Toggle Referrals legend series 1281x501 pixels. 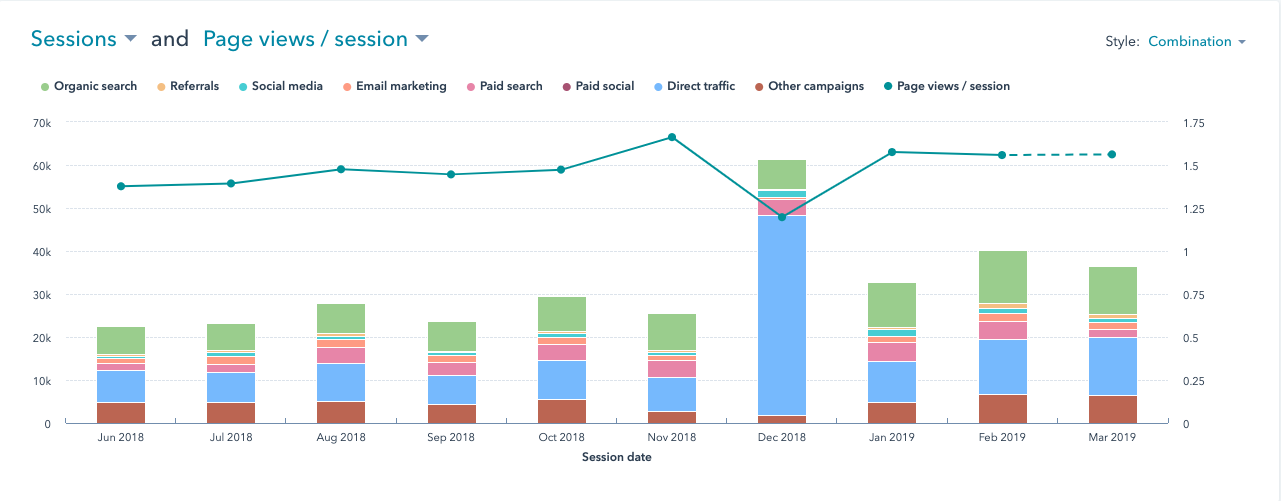[194, 86]
